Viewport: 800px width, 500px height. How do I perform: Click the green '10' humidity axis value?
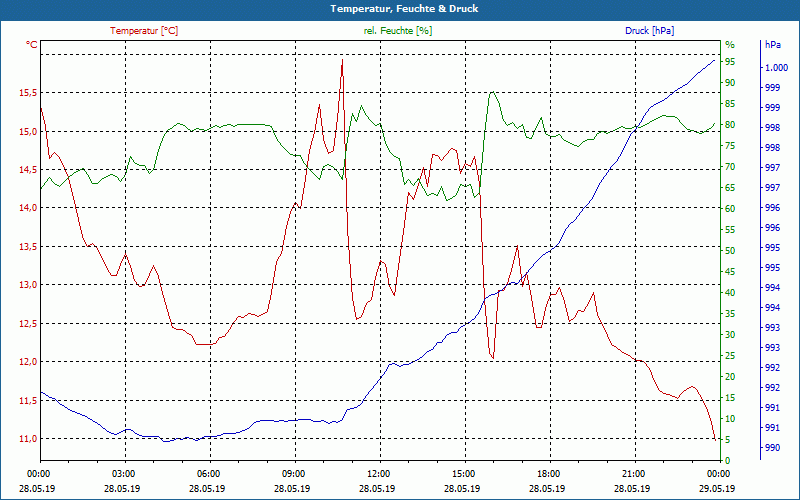coord(730,419)
